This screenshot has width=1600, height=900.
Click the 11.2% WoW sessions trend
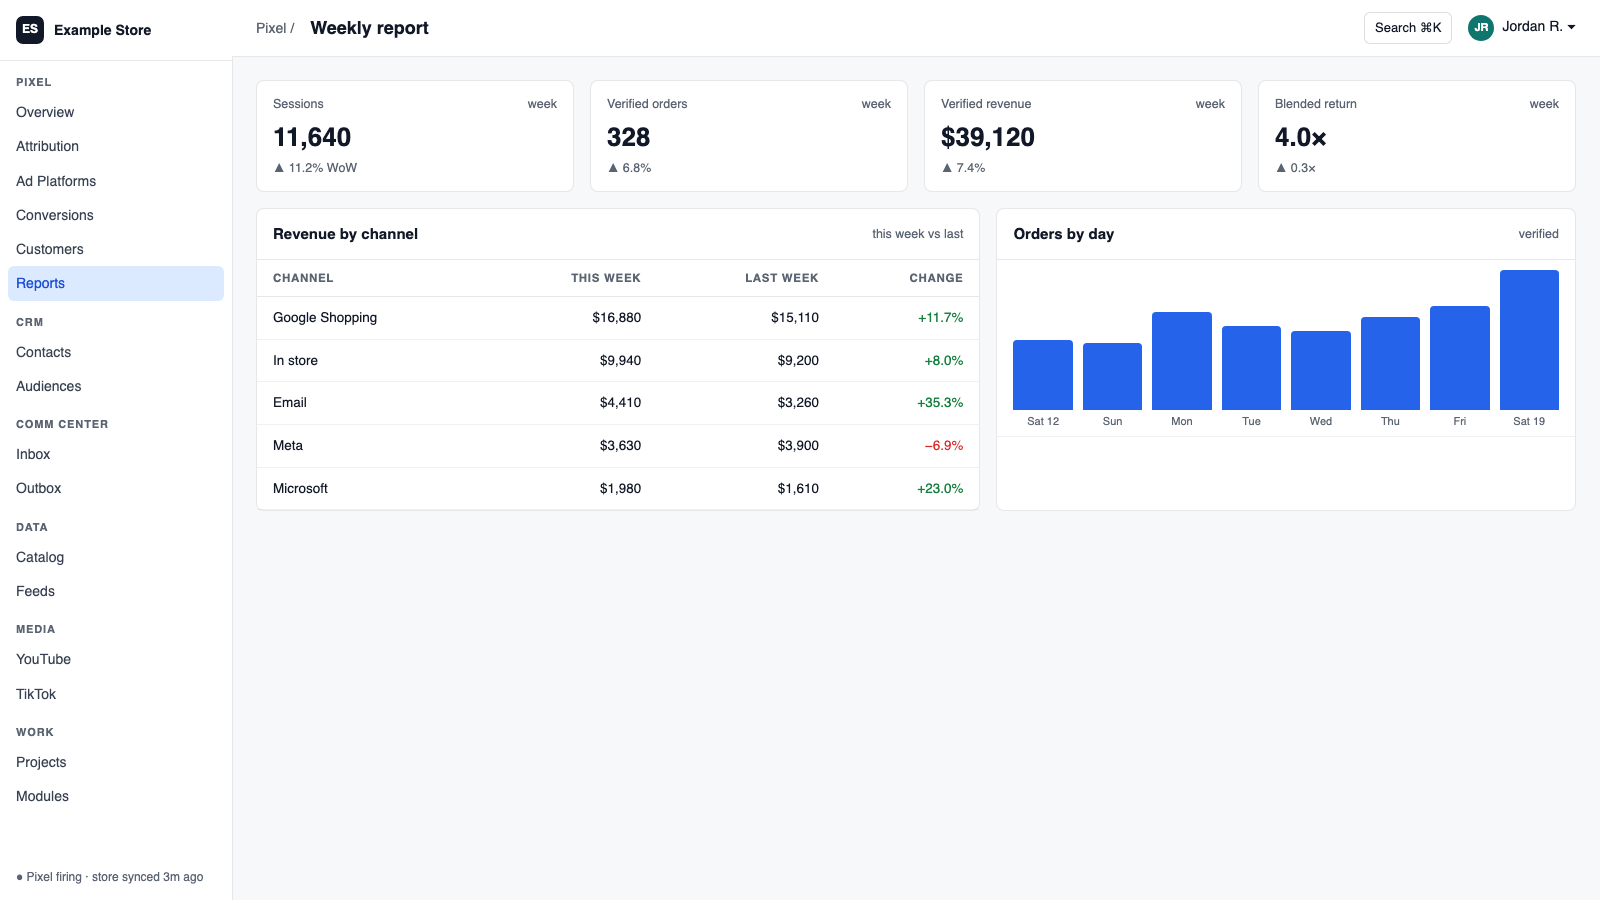315,168
